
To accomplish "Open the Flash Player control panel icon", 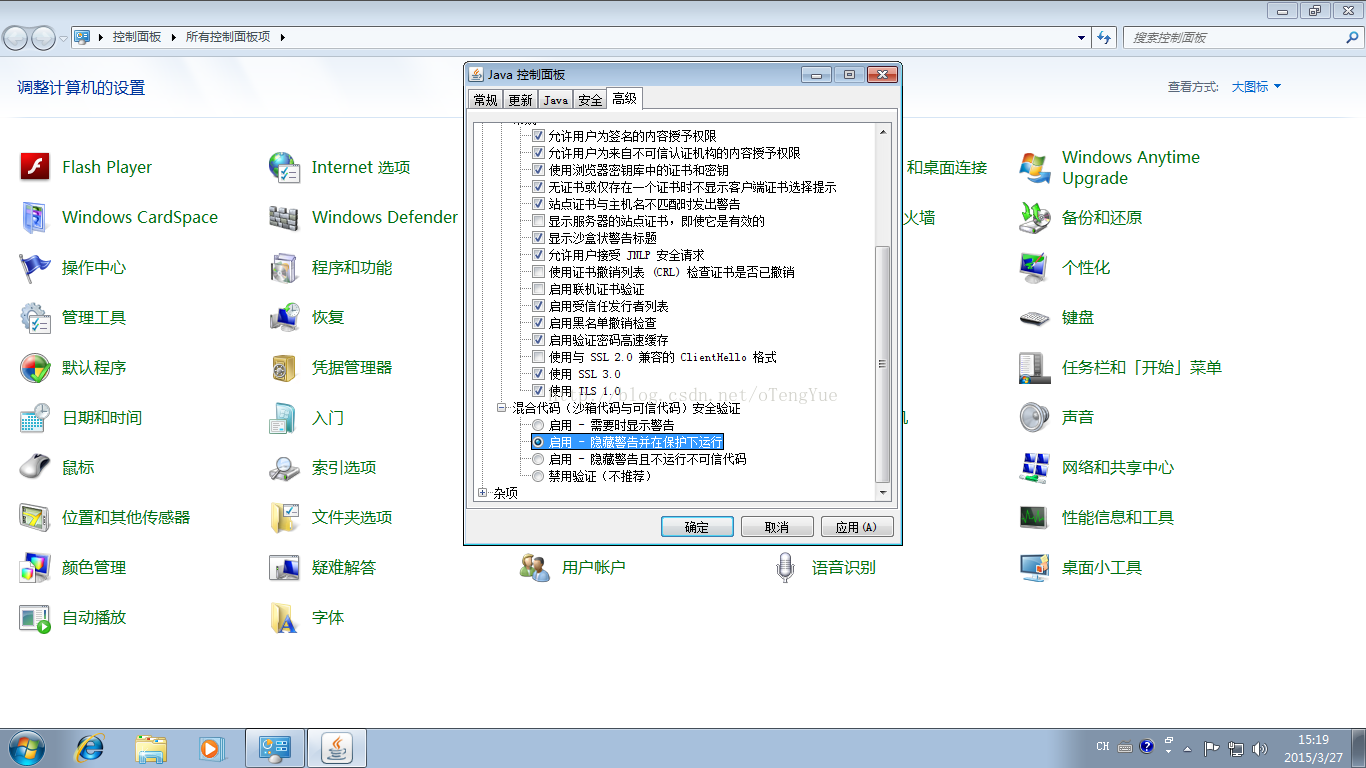I will click(35, 167).
